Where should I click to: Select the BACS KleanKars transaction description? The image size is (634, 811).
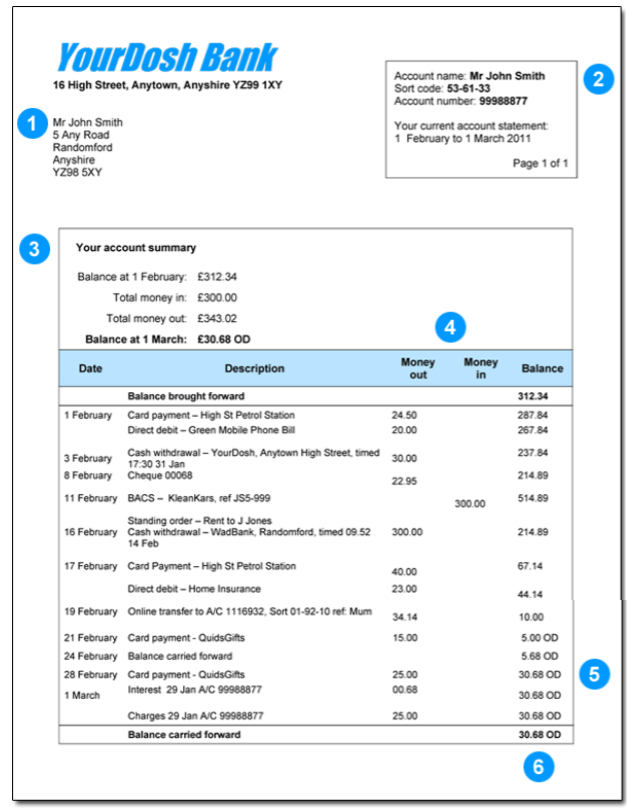[x=199, y=497]
